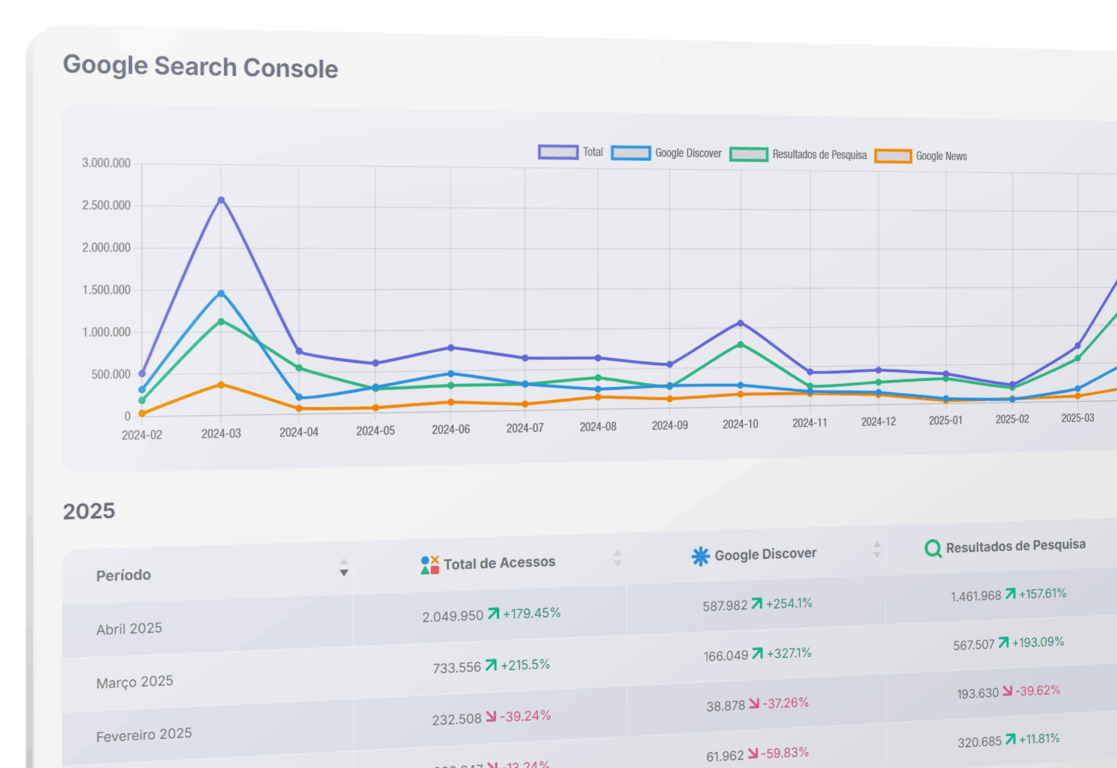Click the 2025 section heading

pos(88,512)
